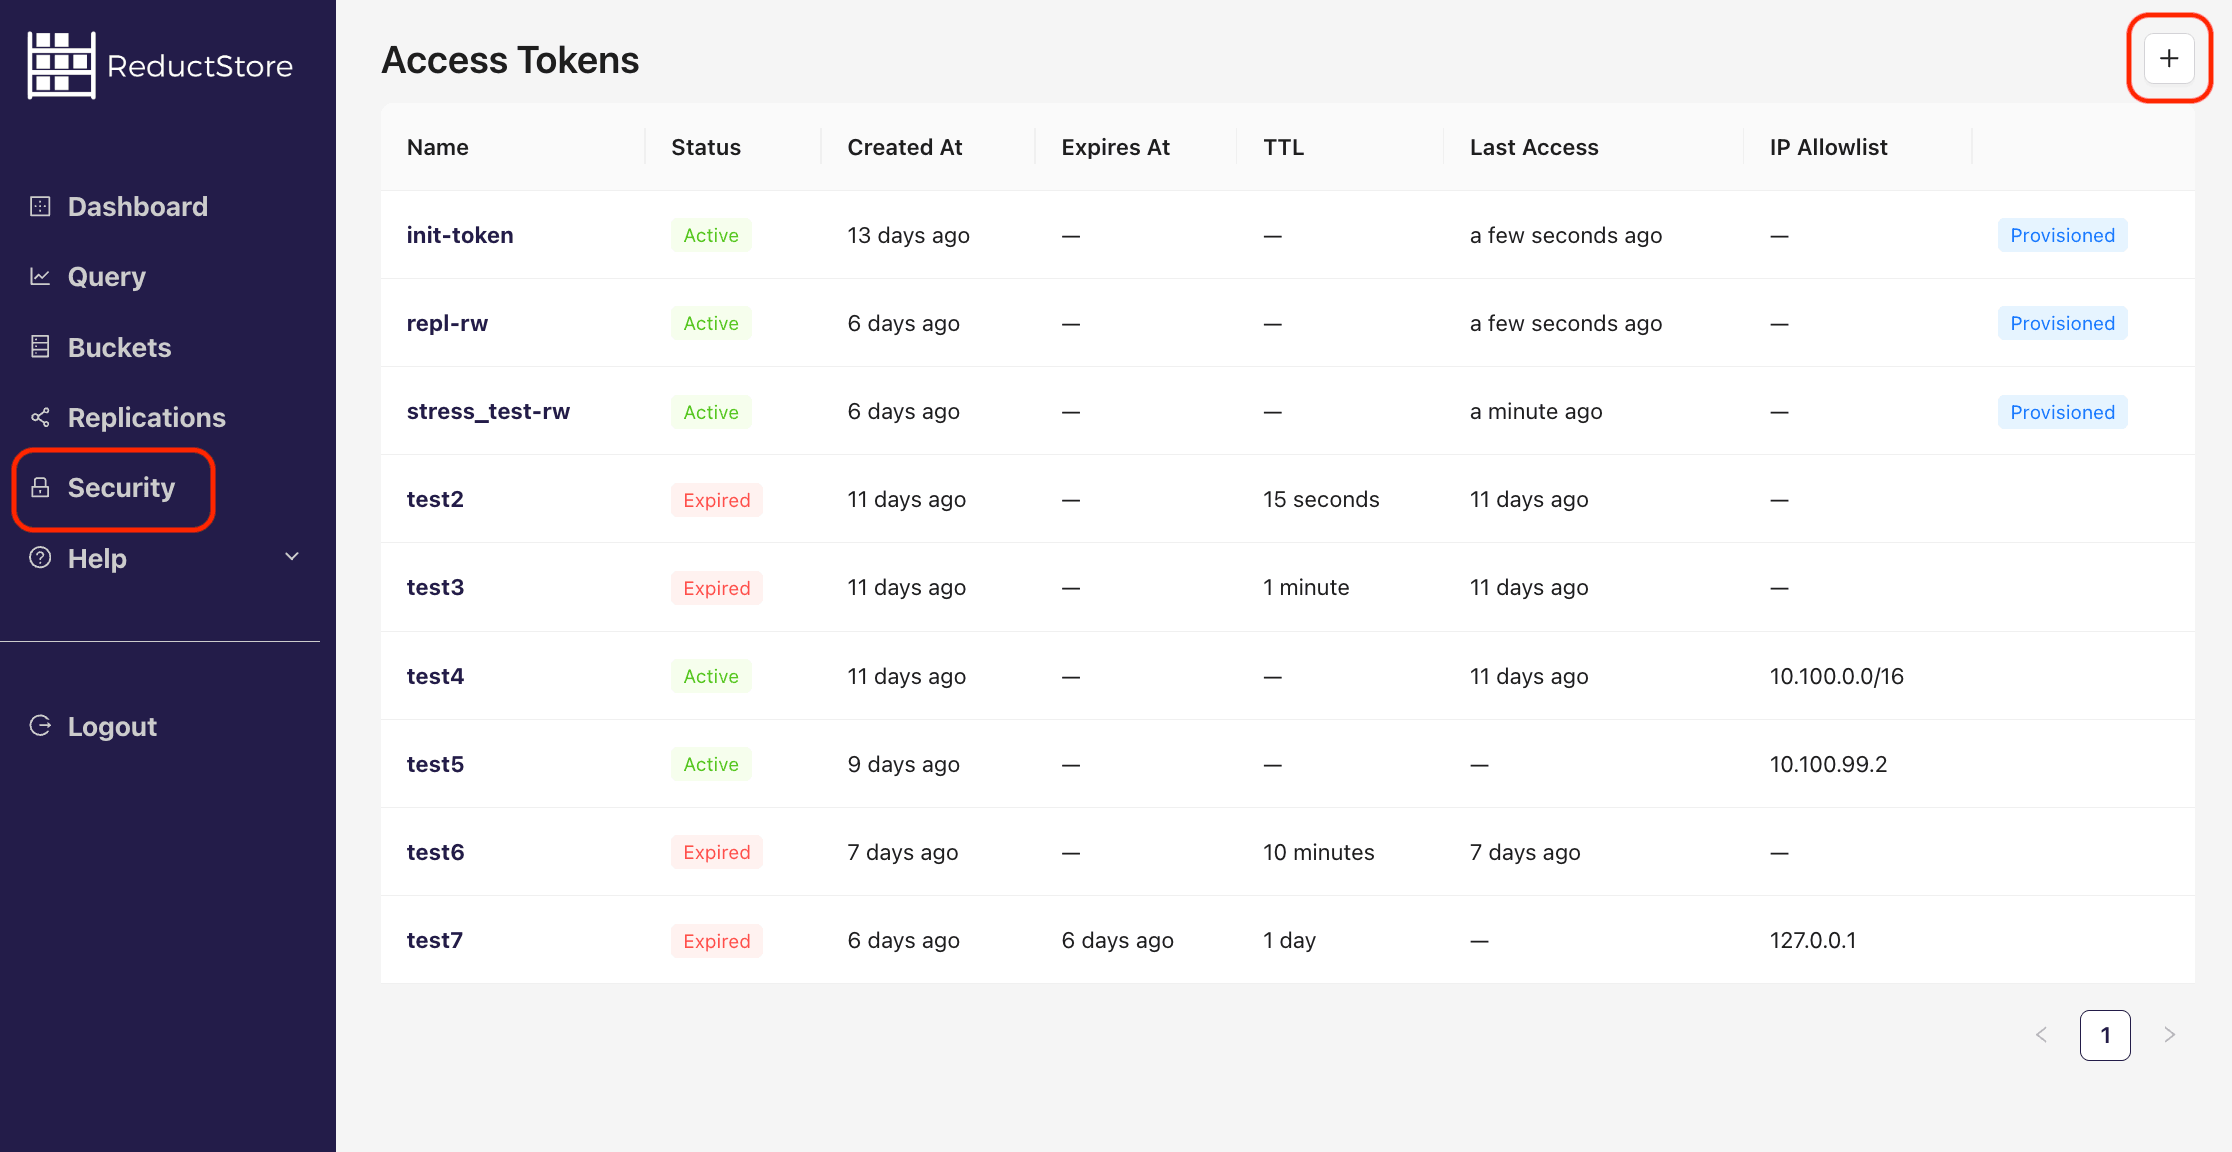This screenshot has height=1152, width=2232.
Task: Expand the Help menu chevron
Action: tap(290, 556)
